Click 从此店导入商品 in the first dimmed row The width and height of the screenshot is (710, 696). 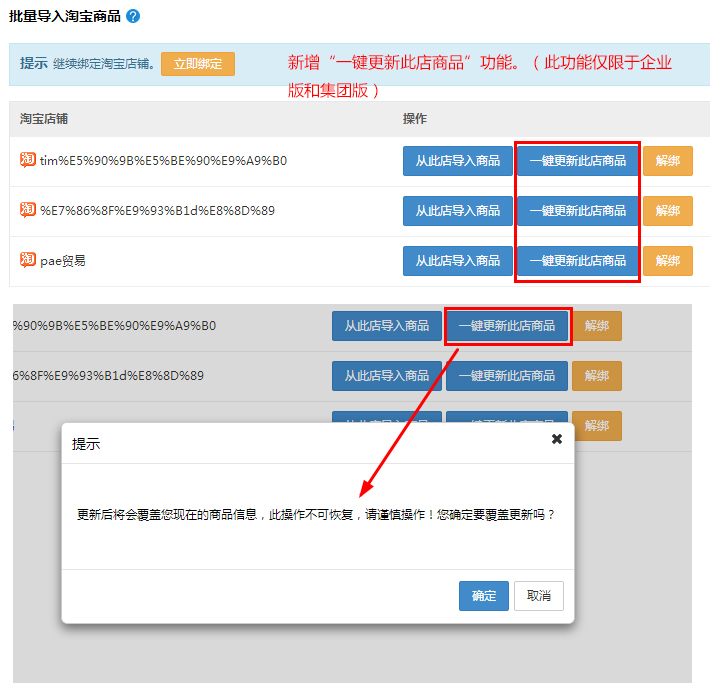point(386,326)
